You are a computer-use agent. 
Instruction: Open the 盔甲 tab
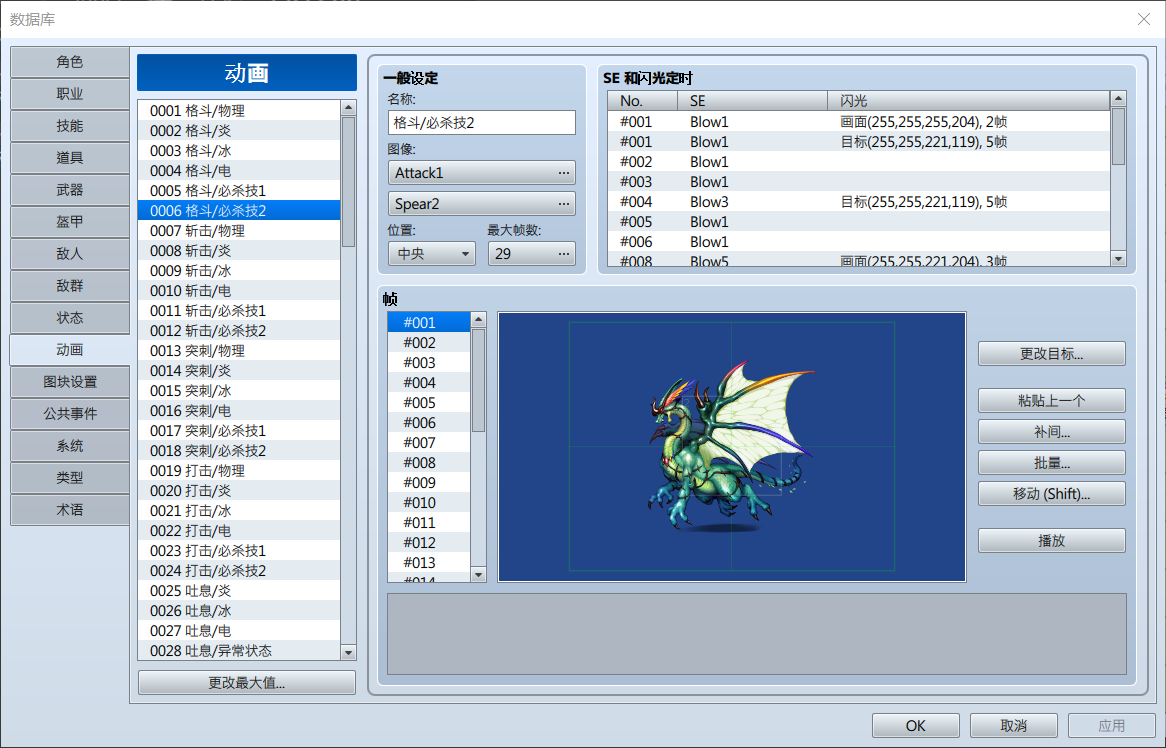[69, 222]
